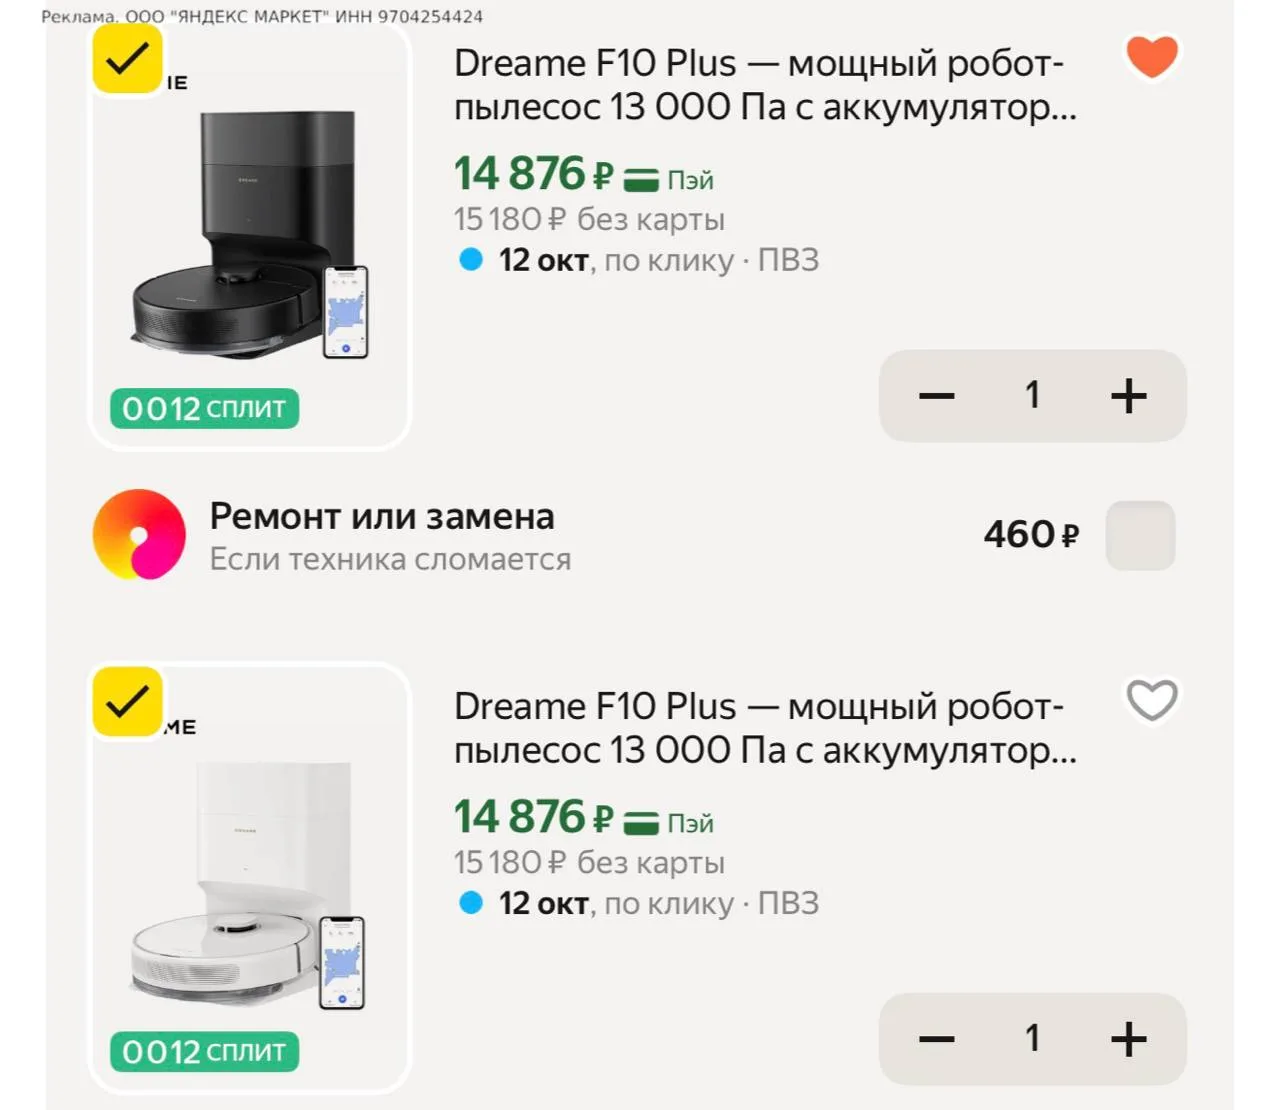The height and width of the screenshot is (1110, 1280).
Task: Increase quantity of white Dreame vacuum
Action: pyautogui.click(x=1129, y=1039)
